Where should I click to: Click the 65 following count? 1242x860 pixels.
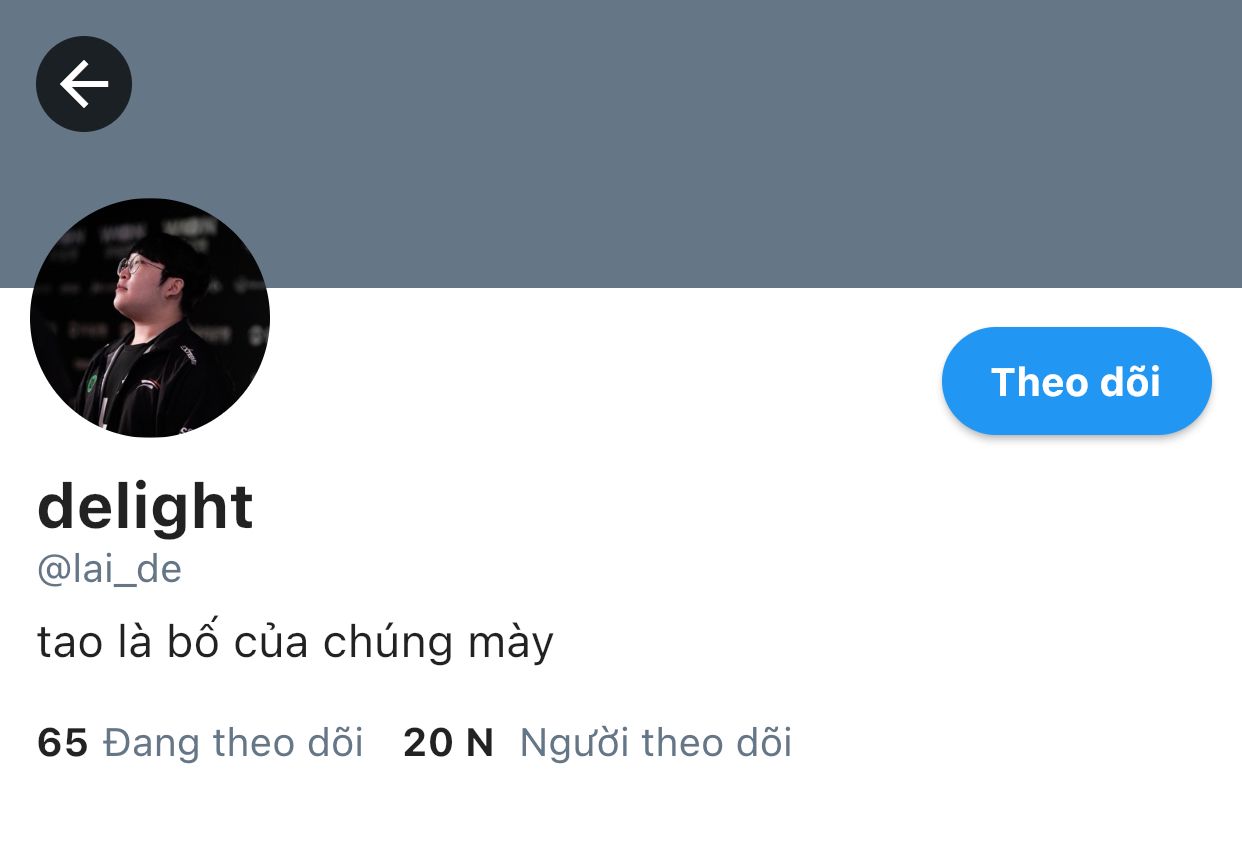(63, 743)
